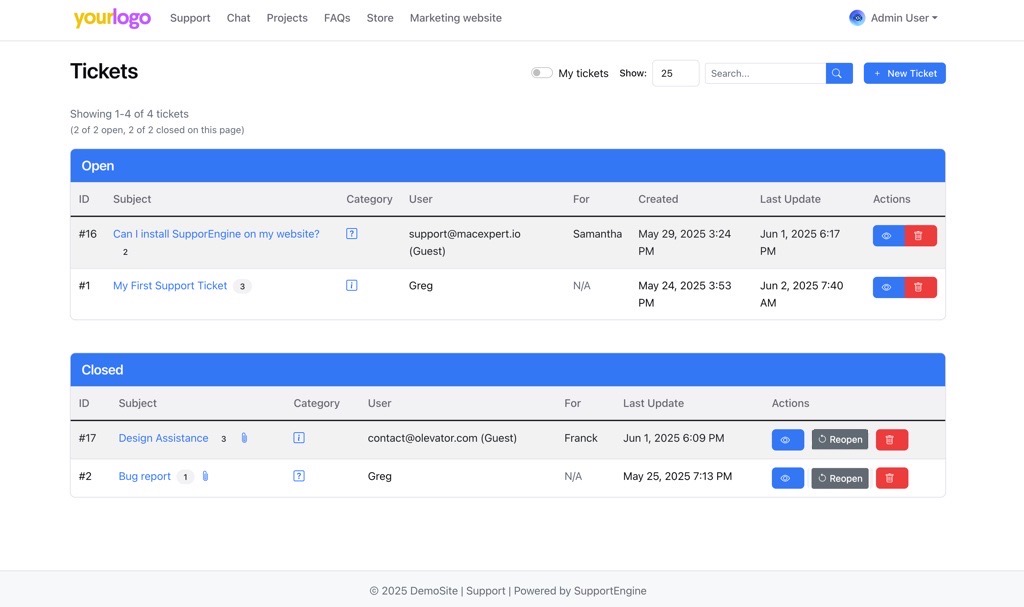Select the Chat menu item
The image size is (1024, 607).
click(238, 17)
